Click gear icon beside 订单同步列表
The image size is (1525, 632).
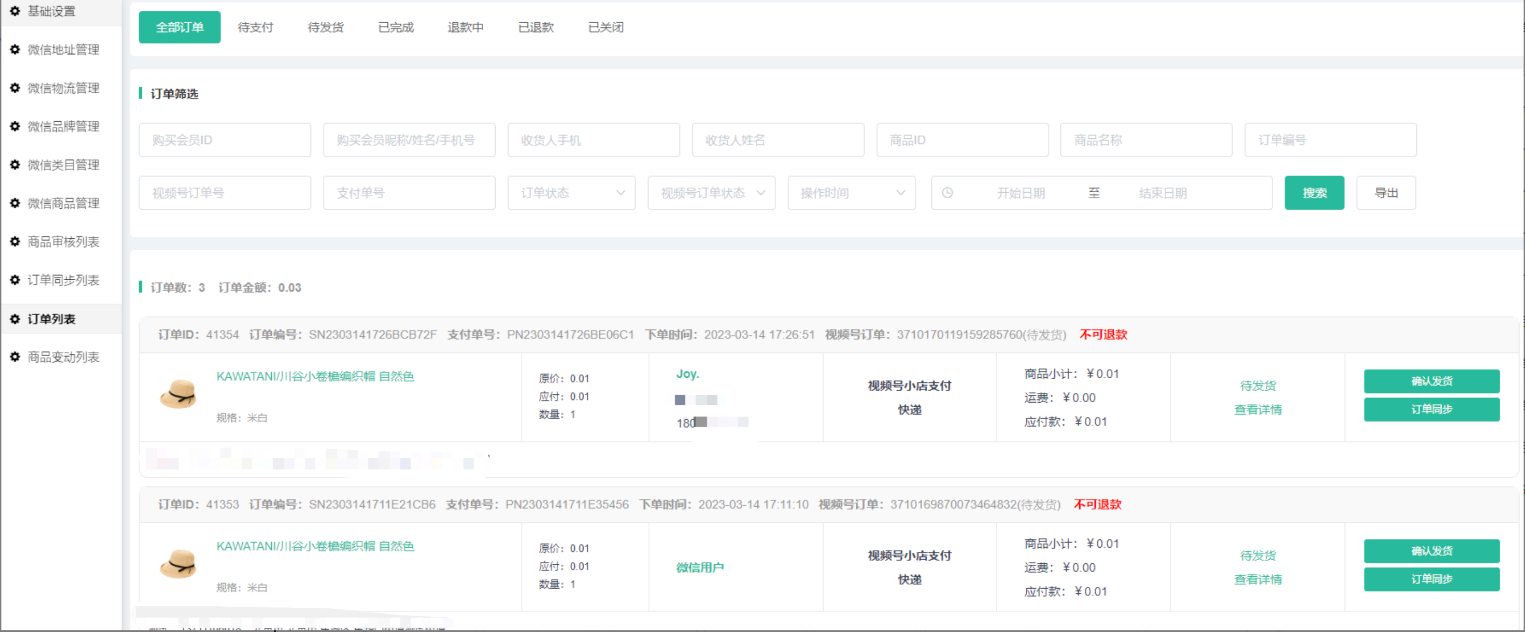coord(15,280)
